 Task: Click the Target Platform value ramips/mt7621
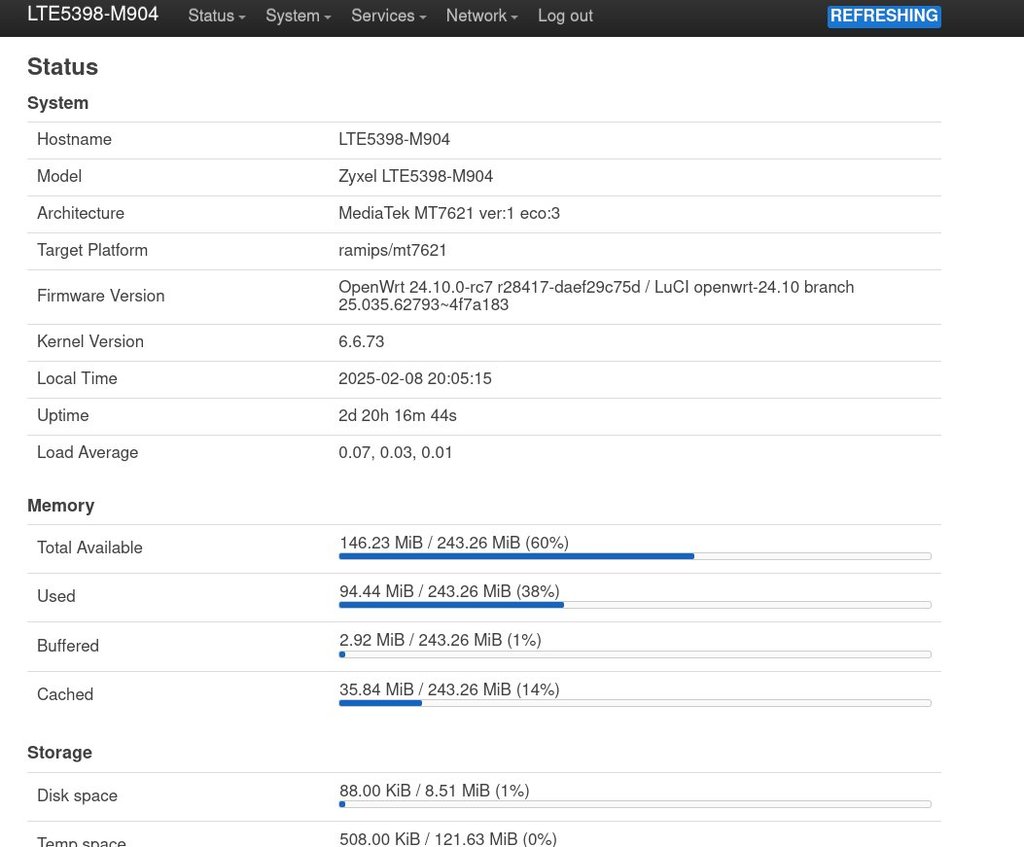(x=392, y=251)
